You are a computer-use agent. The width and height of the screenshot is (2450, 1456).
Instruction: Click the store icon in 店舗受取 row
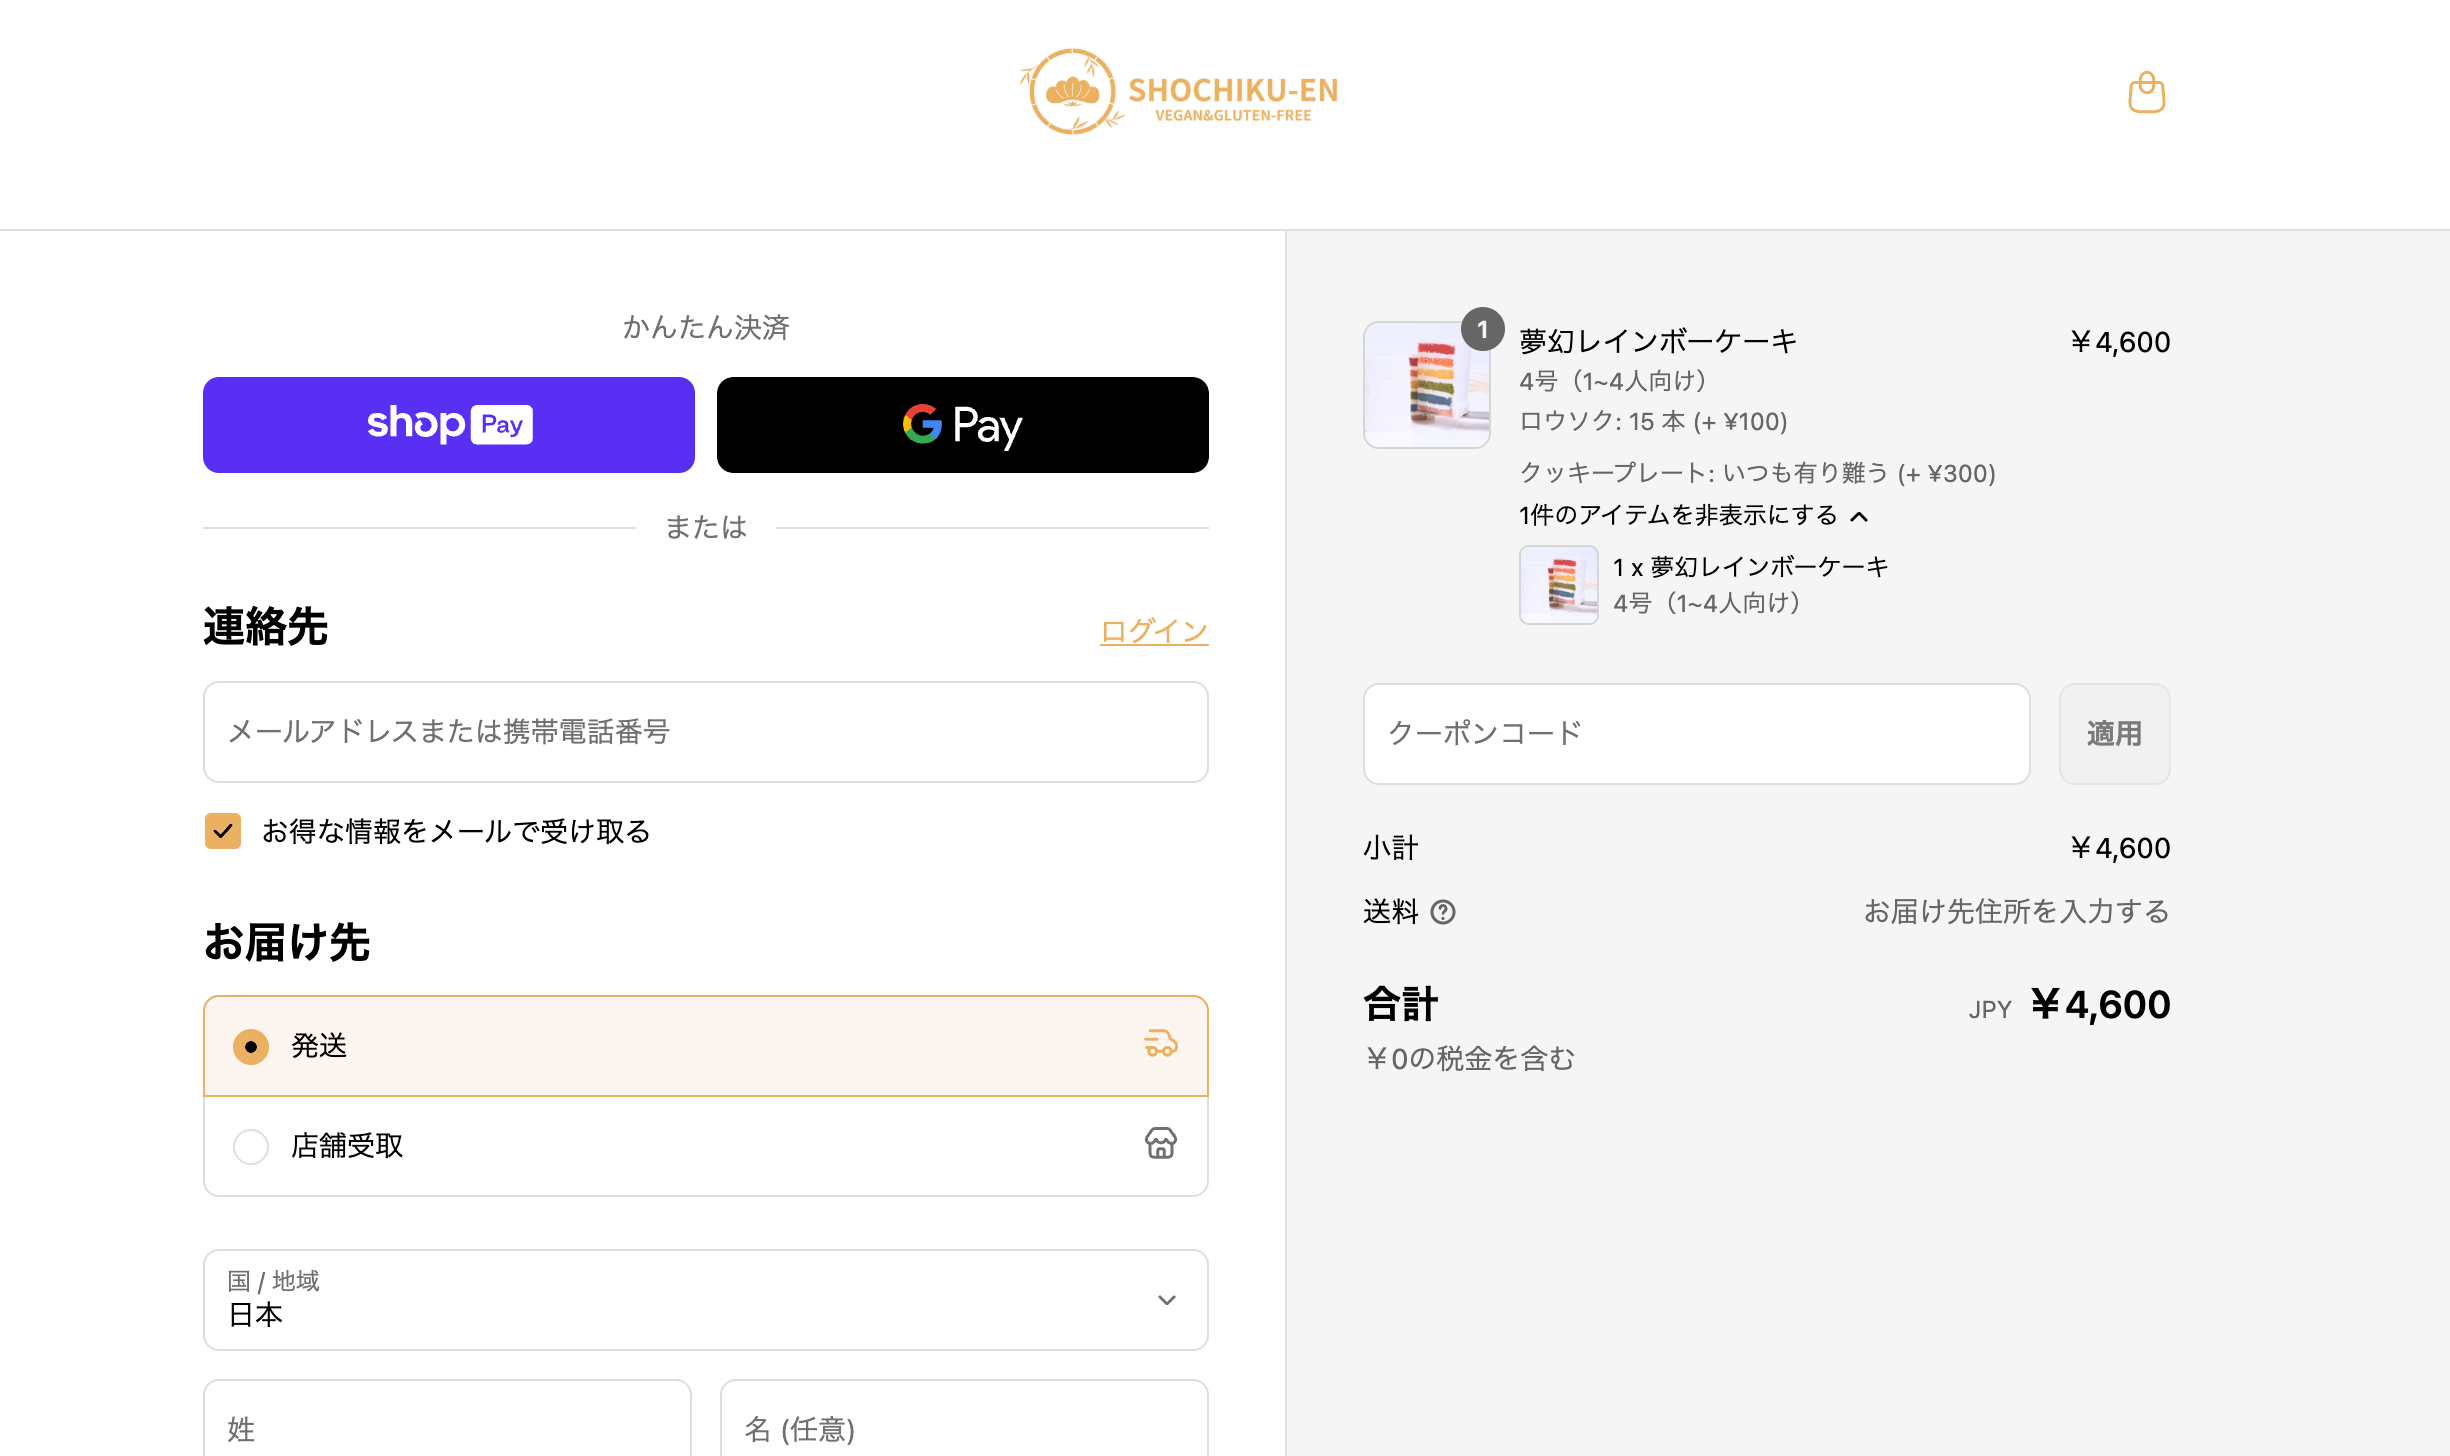click(x=1160, y=1143)
